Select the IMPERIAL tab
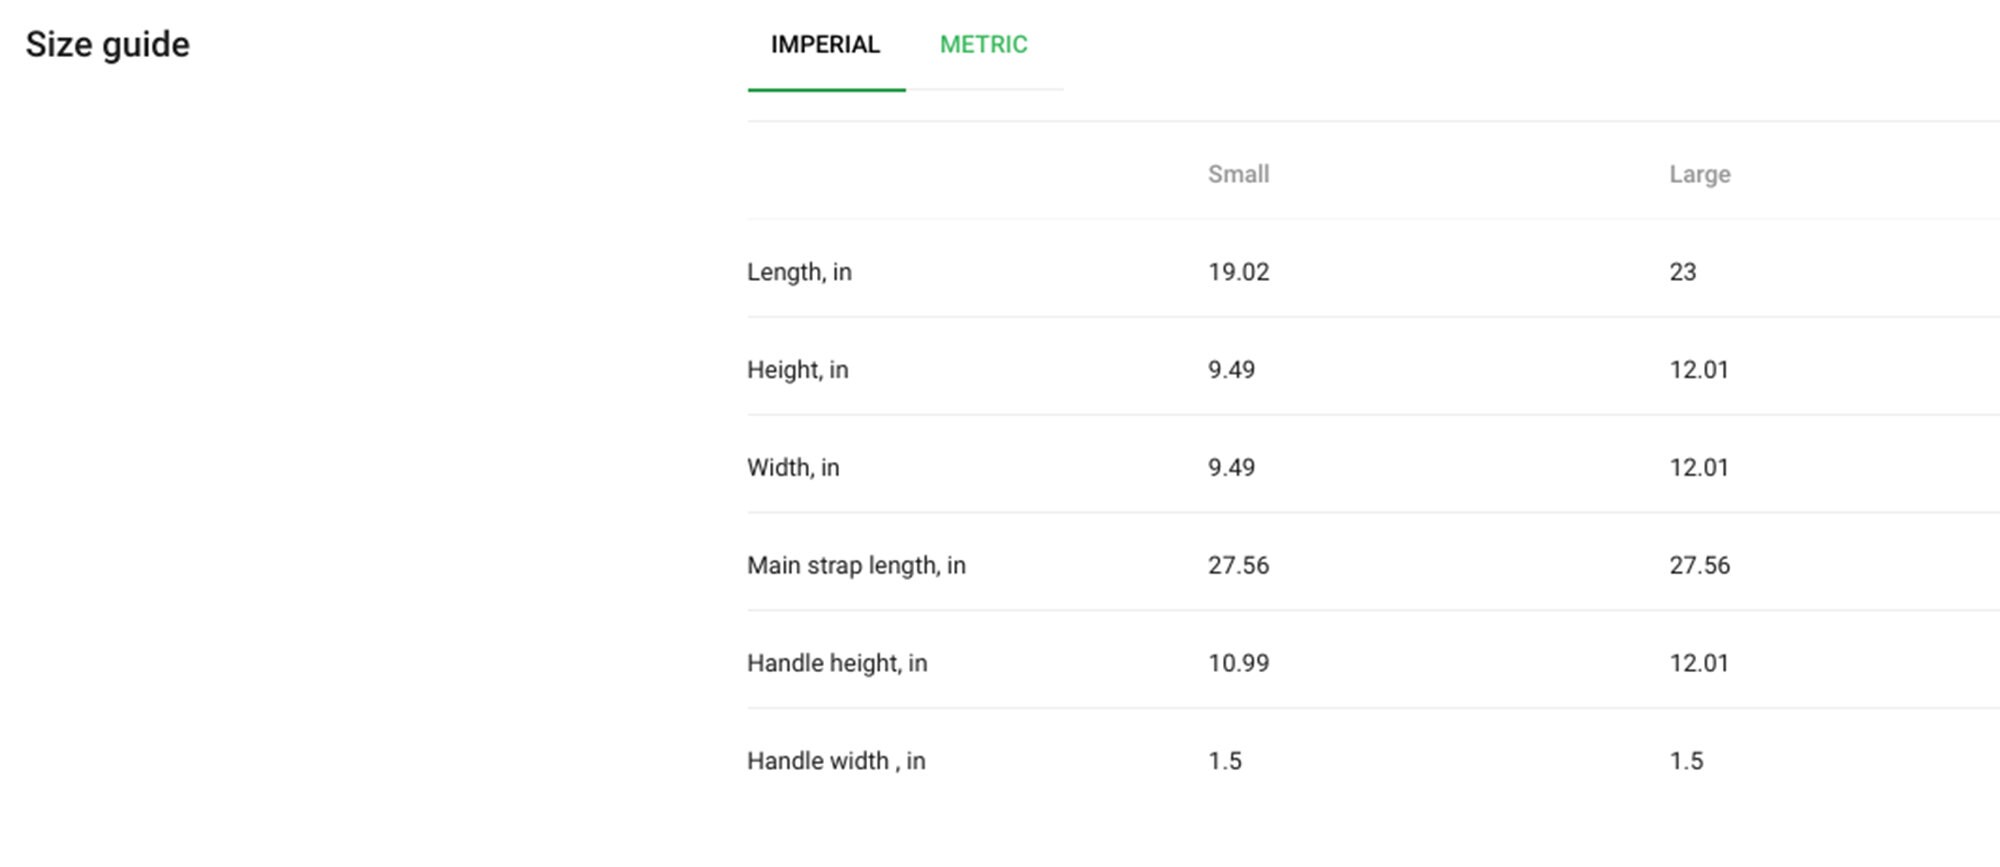 825,45
